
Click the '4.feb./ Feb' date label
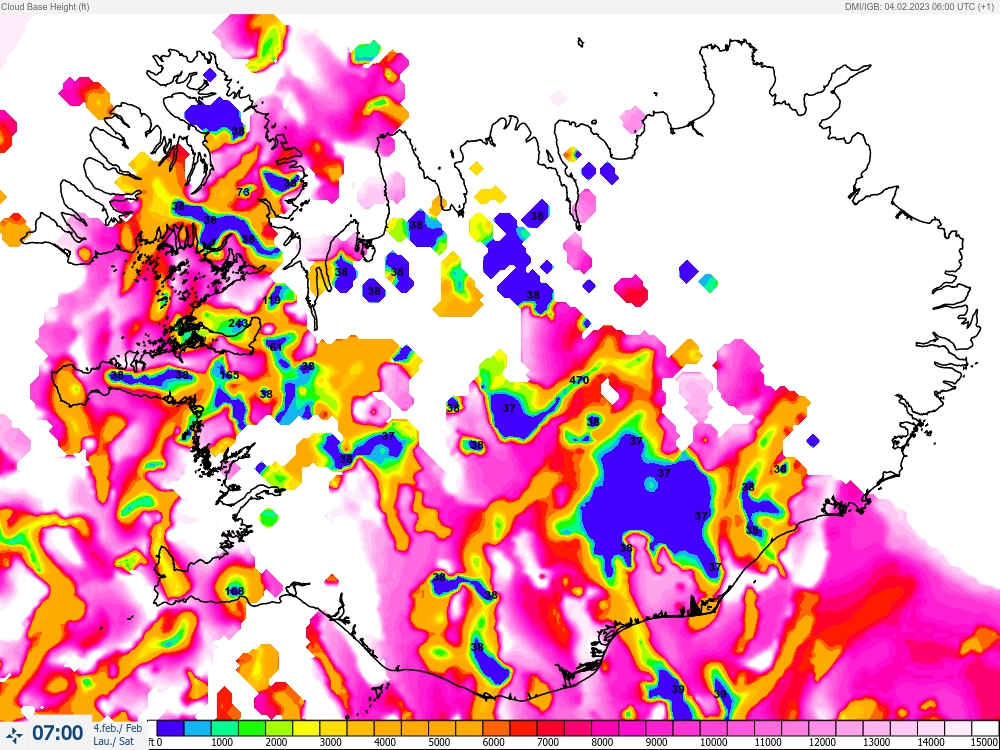(x=117, y=728)
